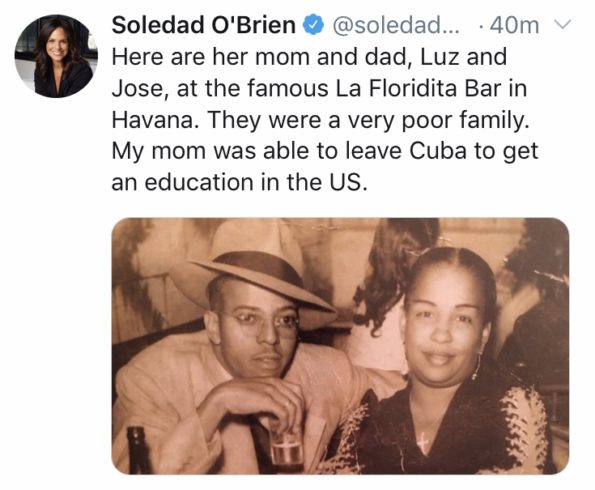Click the tweet text body
Screen dimensions: 595x490
(325, 120)
